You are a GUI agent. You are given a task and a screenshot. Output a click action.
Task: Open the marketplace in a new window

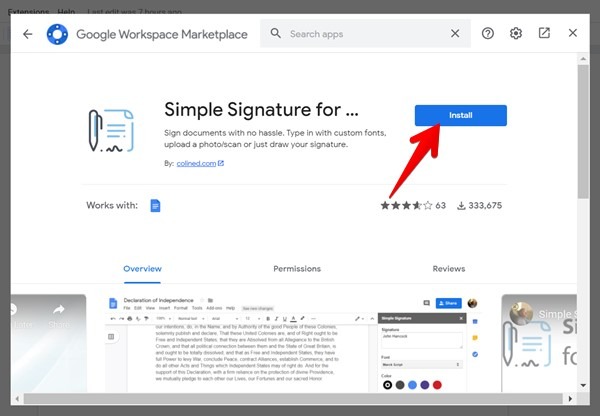(544, 33)
